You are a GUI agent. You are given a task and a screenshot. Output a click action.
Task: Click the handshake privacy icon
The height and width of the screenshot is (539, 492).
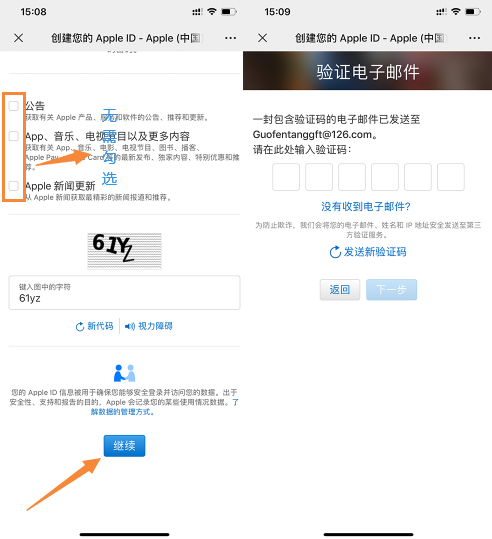click(124, 373)
